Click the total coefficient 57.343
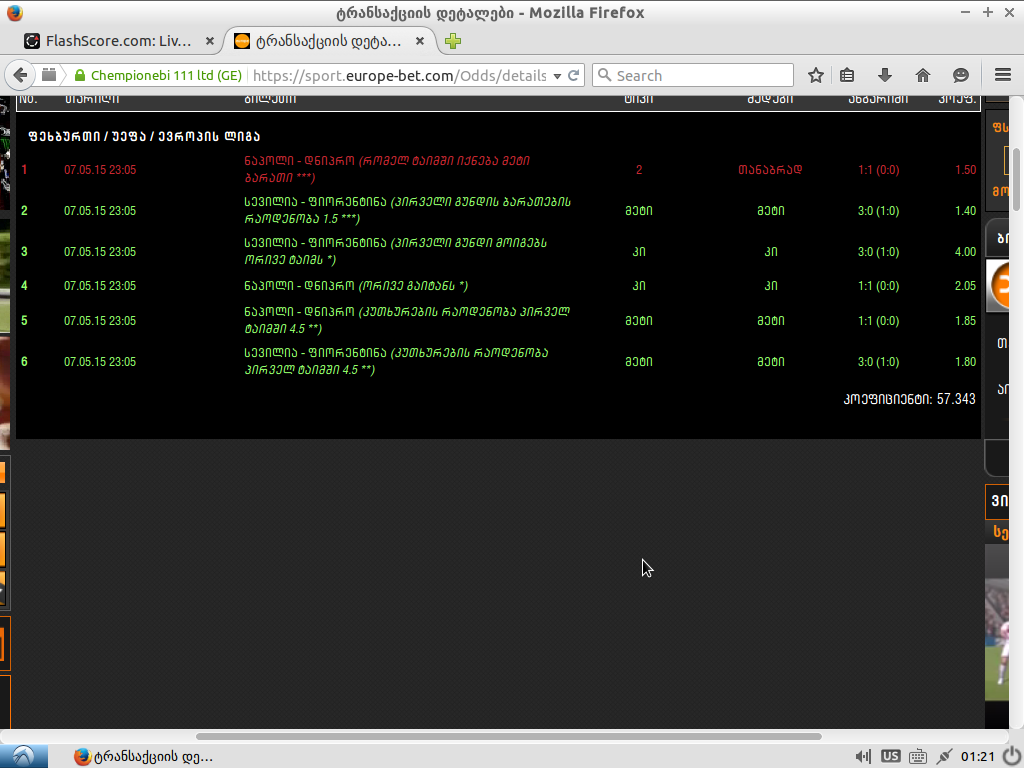The image size is (1024, 768). pos(955,399)
